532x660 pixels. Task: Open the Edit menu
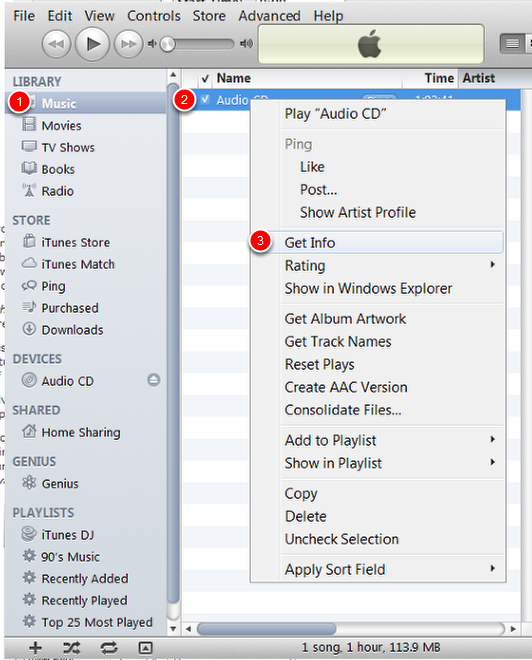(x=60, y=16)
